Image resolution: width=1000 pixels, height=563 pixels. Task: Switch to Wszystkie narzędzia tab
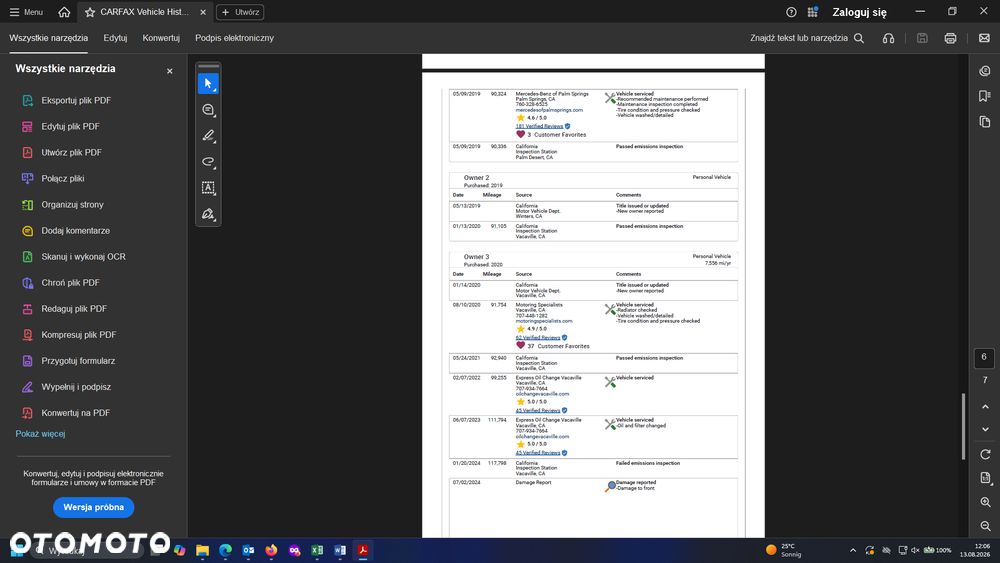coord(48,38)
